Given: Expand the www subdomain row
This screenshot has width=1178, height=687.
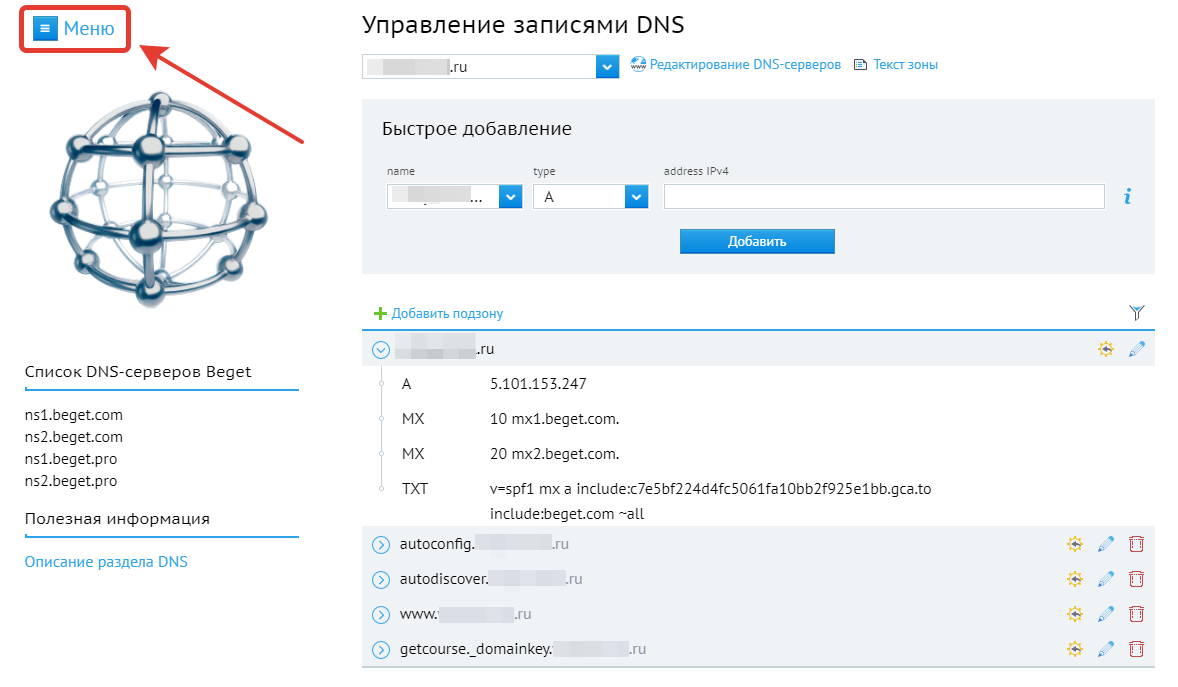Looking at the screenshot, I should (x=381, y=615).
